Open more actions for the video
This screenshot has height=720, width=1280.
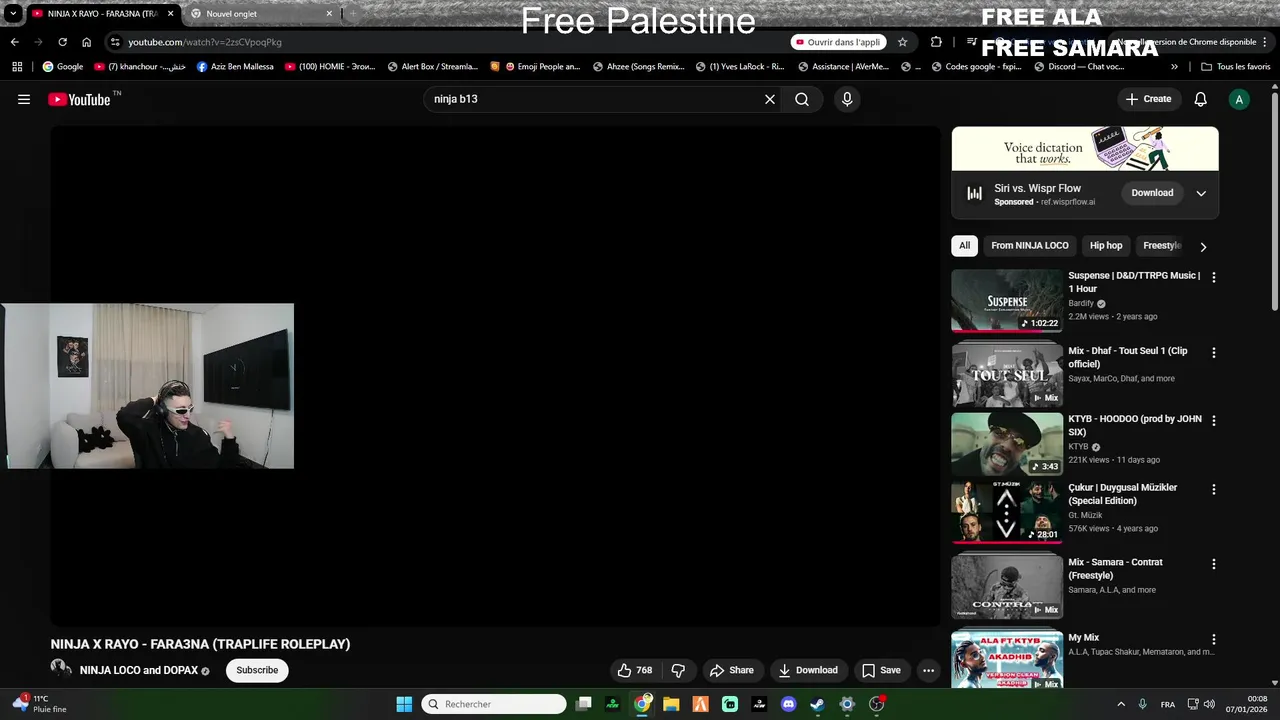coord(928,670)
